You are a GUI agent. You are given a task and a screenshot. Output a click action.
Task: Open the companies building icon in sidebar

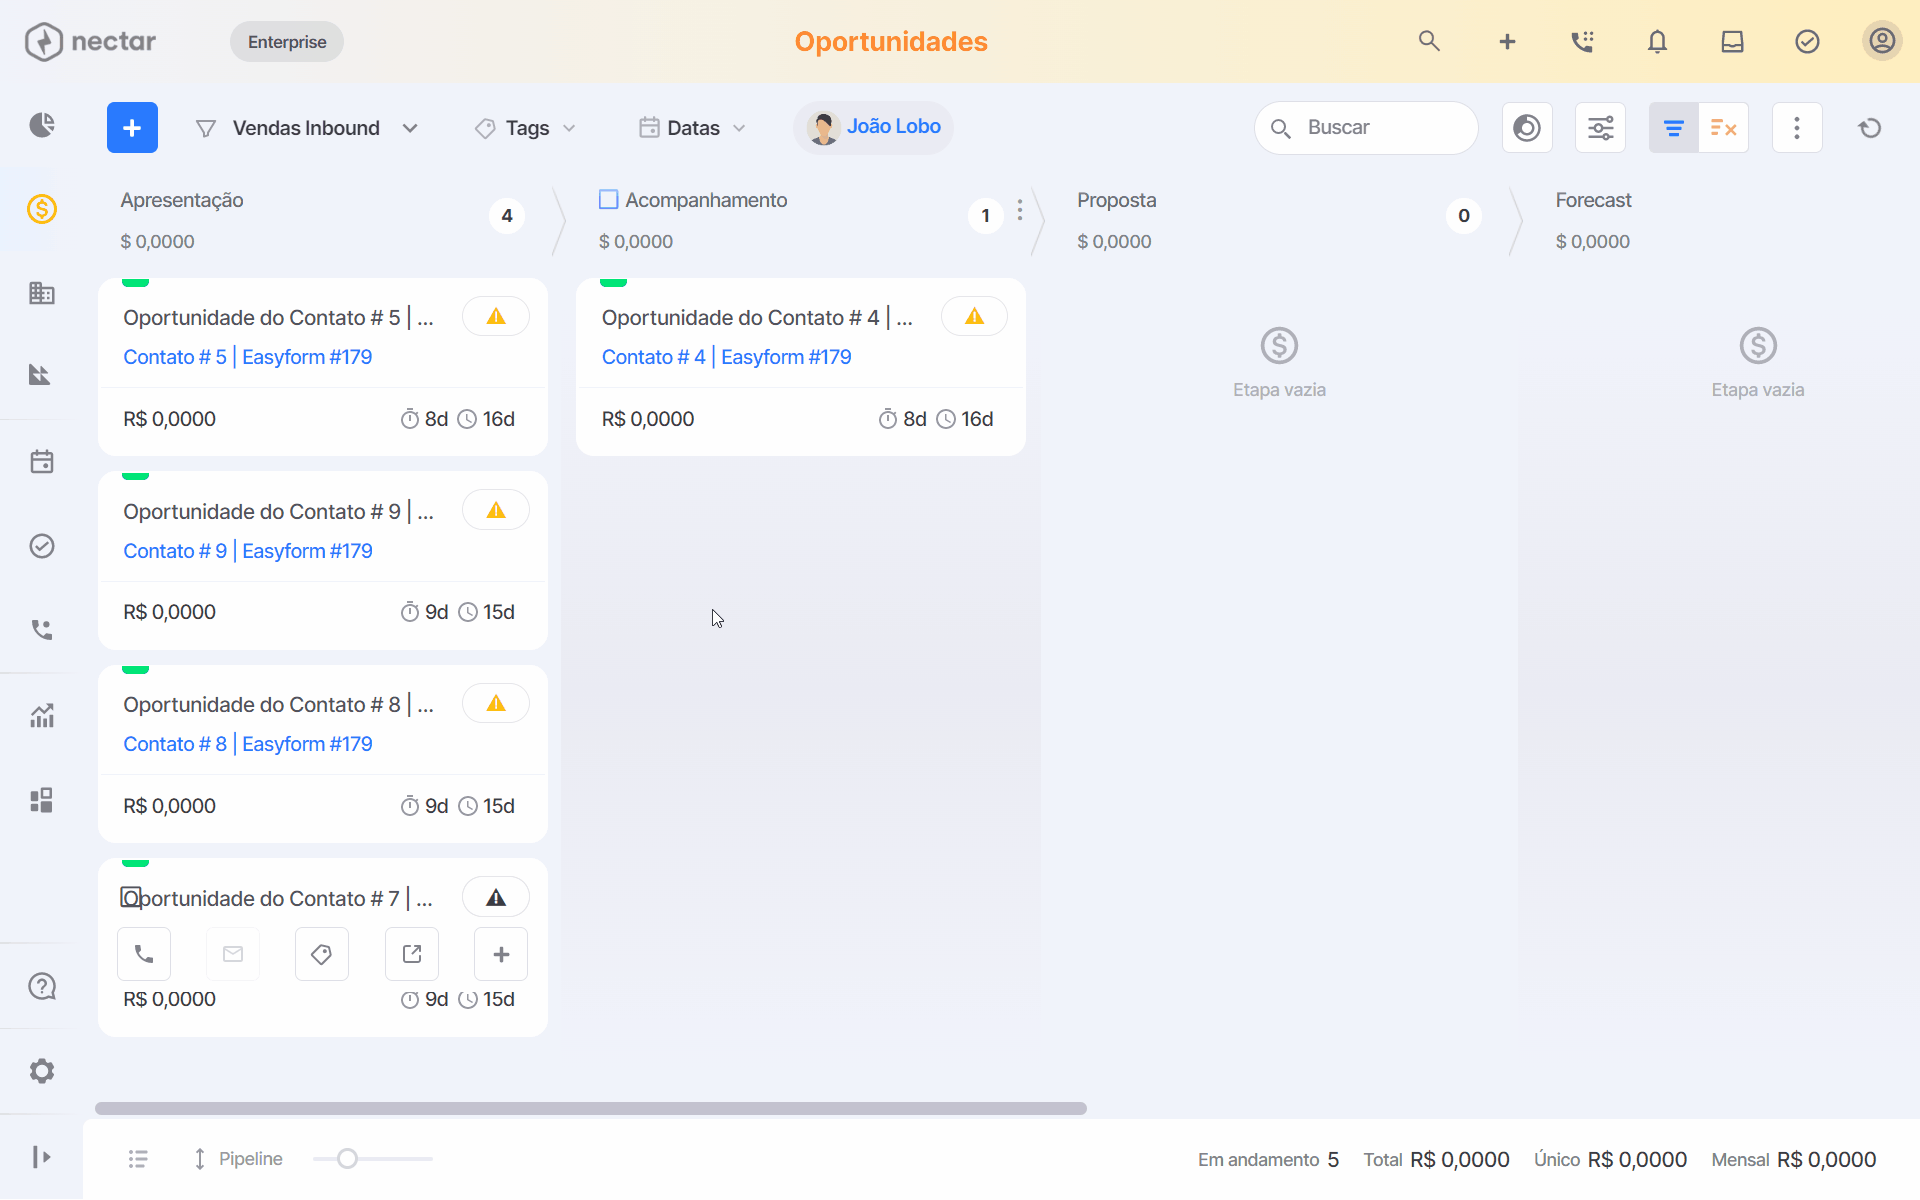[42, 293]
